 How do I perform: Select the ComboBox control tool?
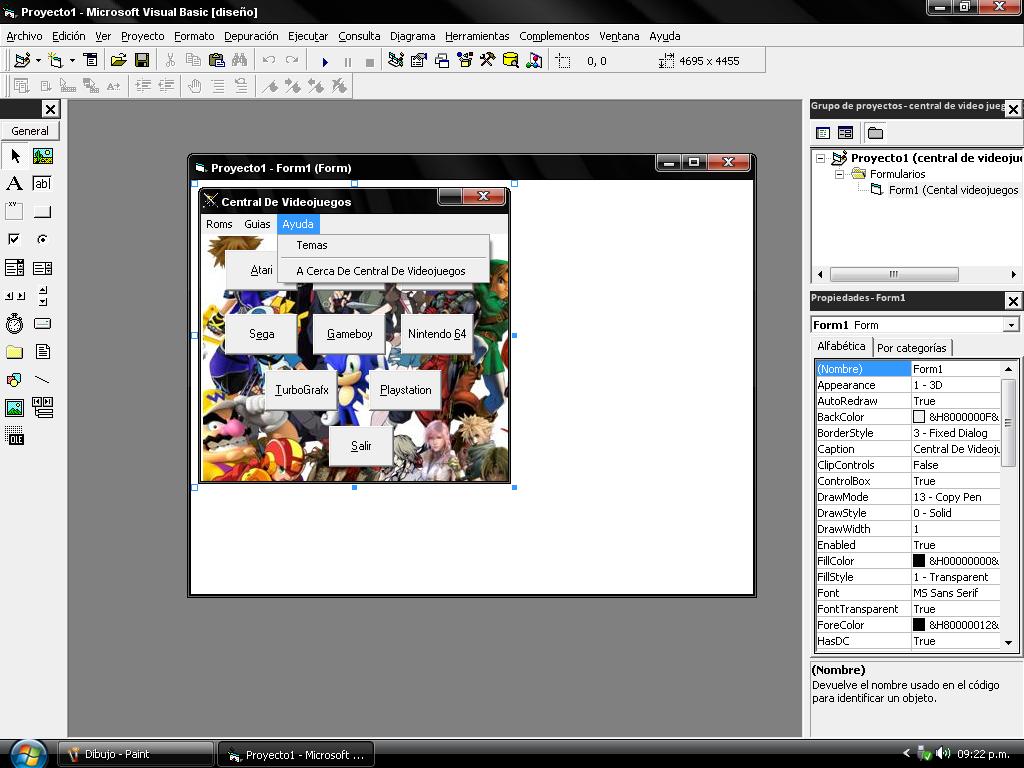click(14, 268)
